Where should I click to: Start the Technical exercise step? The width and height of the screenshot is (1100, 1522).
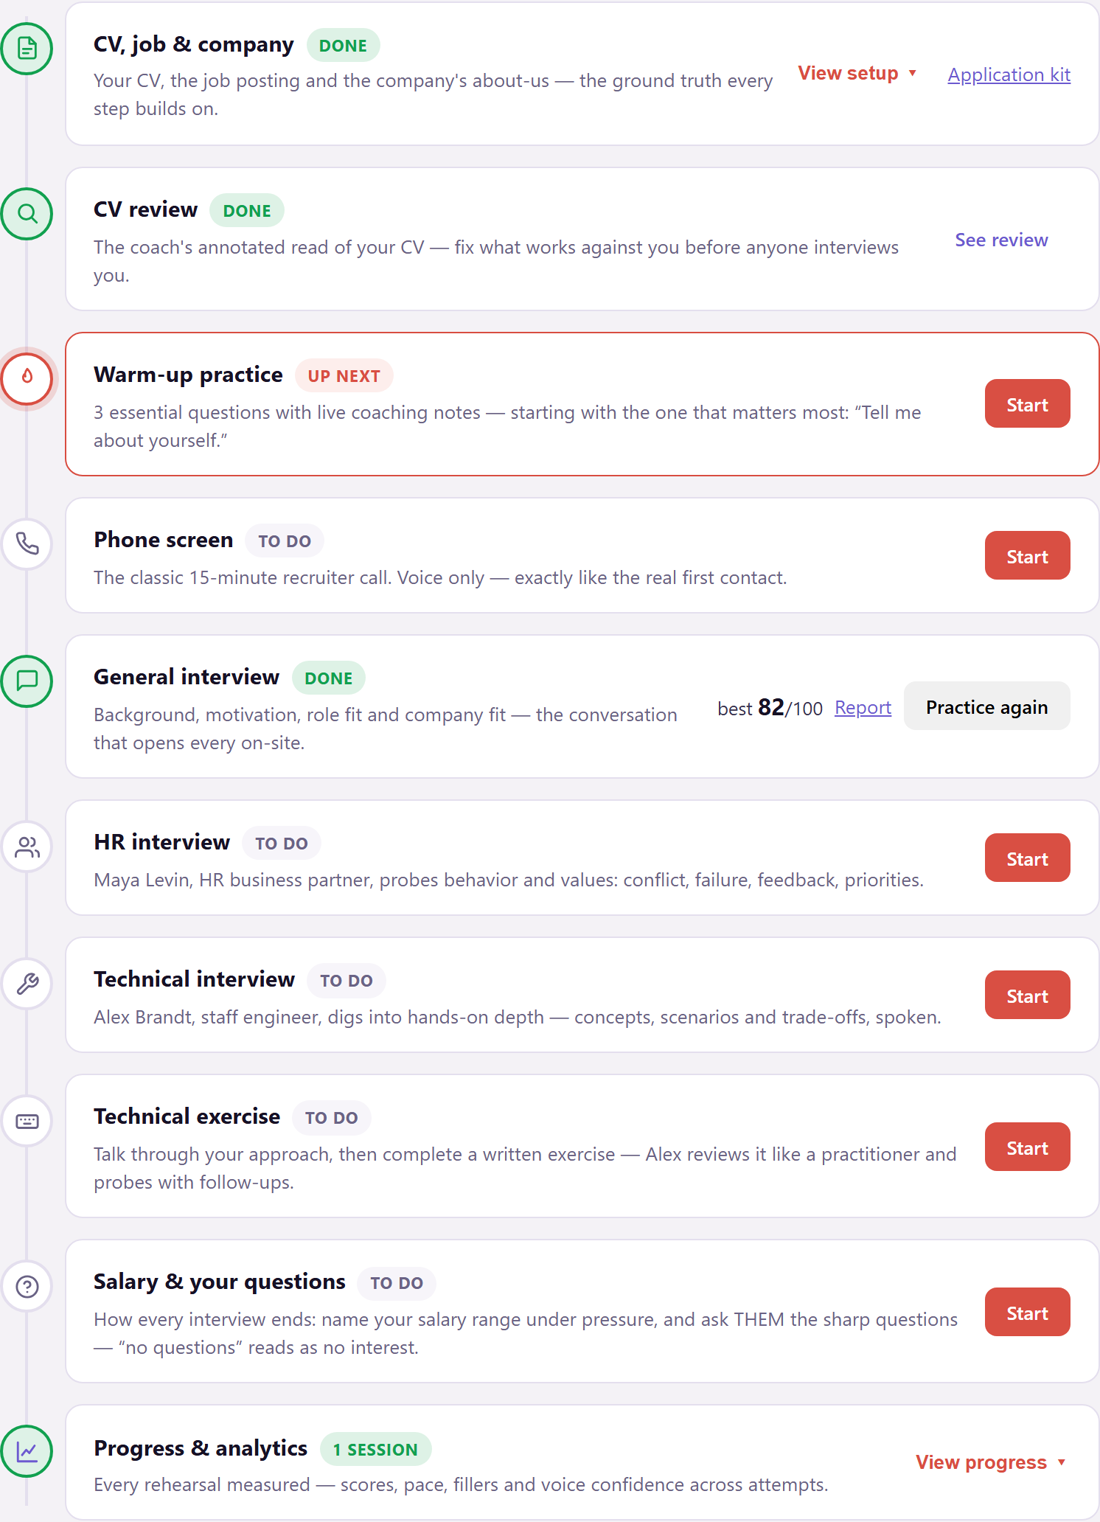point(1027,1147)
